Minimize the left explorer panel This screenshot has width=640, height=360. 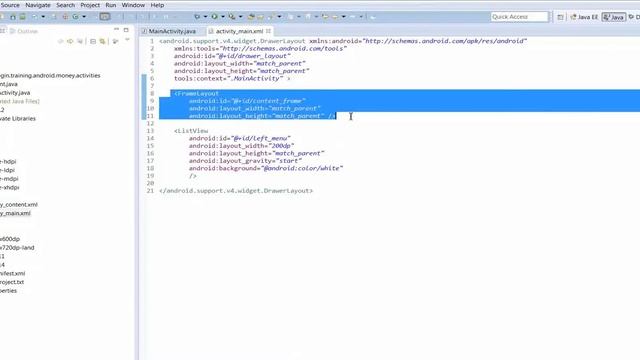coord(116,30)
